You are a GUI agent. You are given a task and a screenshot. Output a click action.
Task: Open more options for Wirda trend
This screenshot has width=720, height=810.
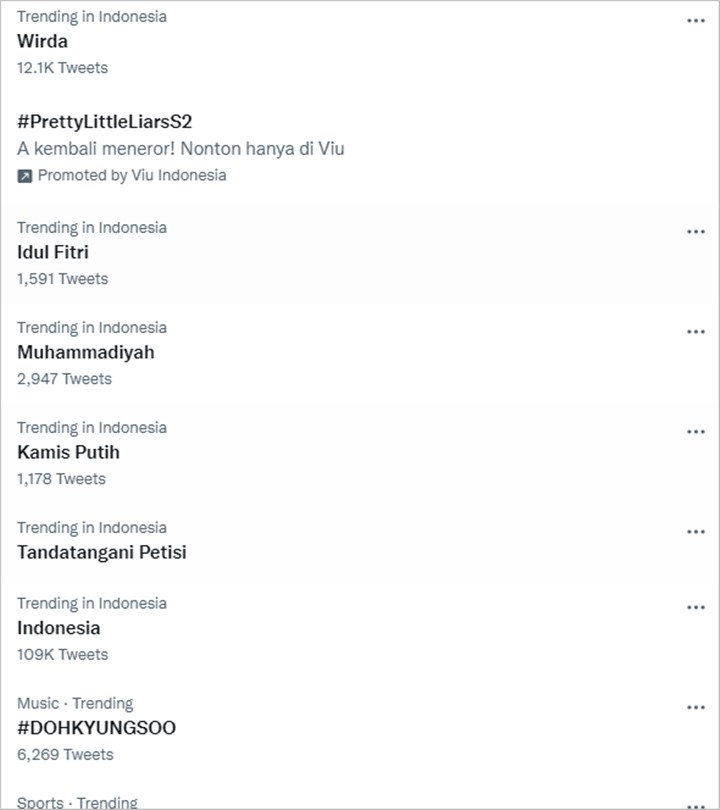[x=696, y=21]
